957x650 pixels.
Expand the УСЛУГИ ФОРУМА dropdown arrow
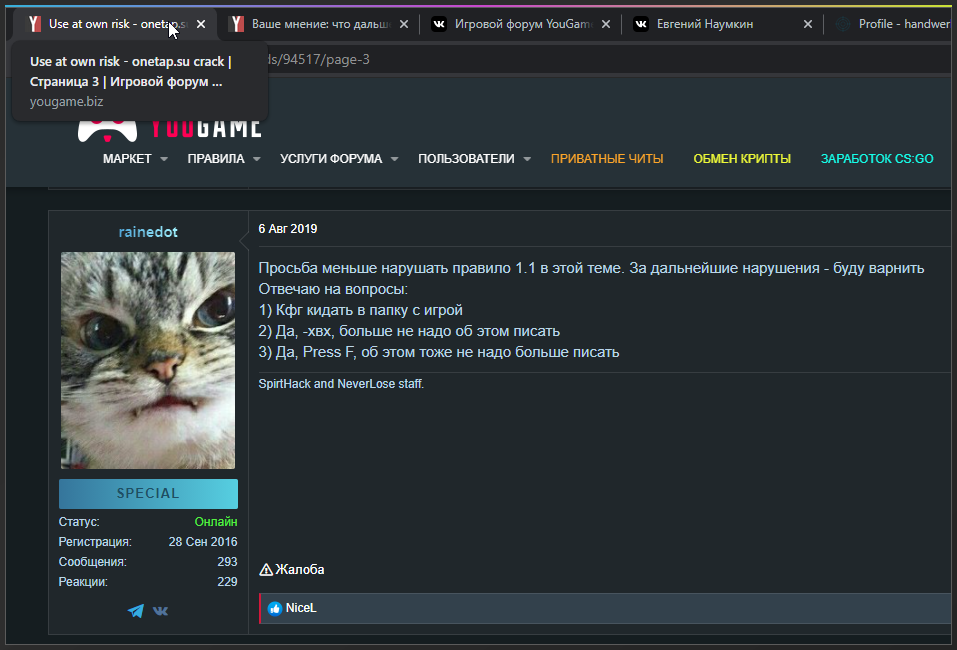[x=394, y=159]
